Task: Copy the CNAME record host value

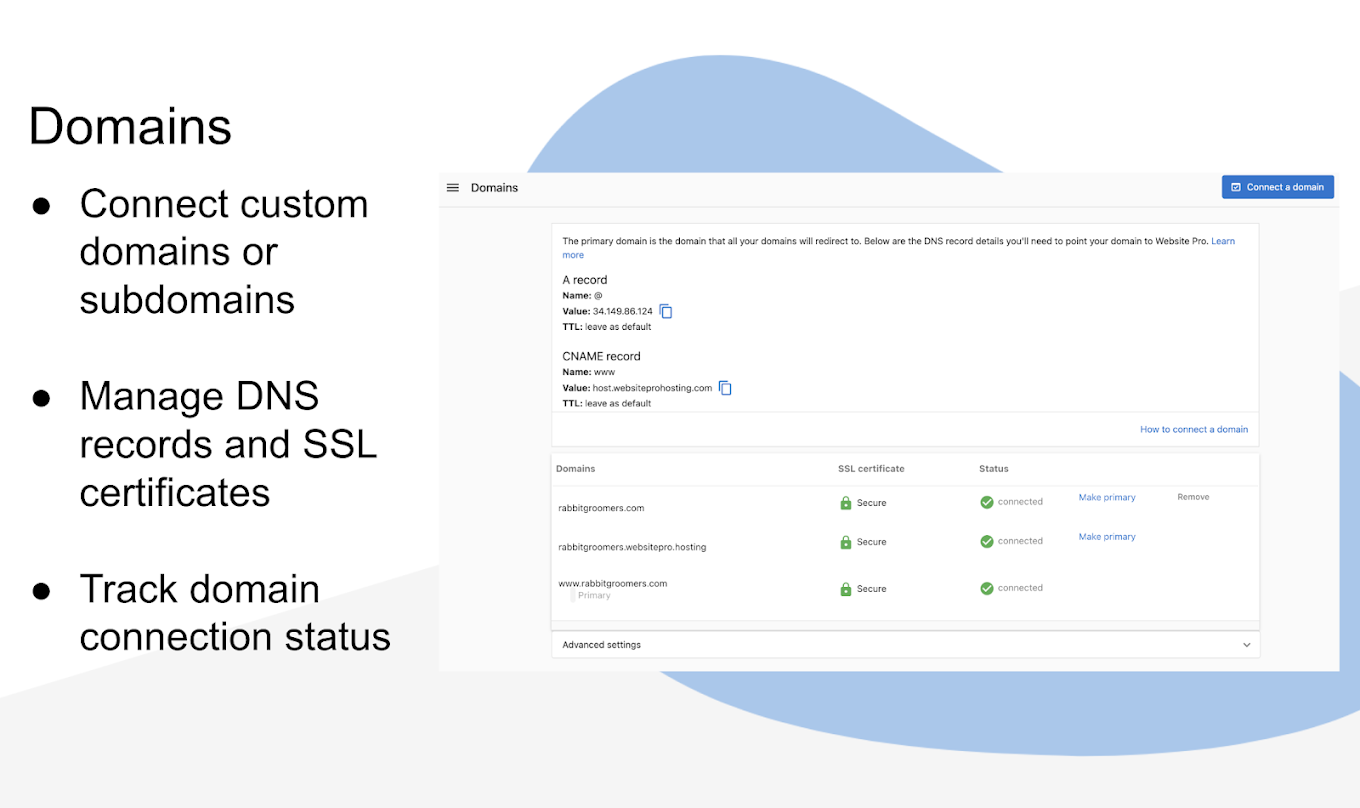Action: [x=724, y=388]
